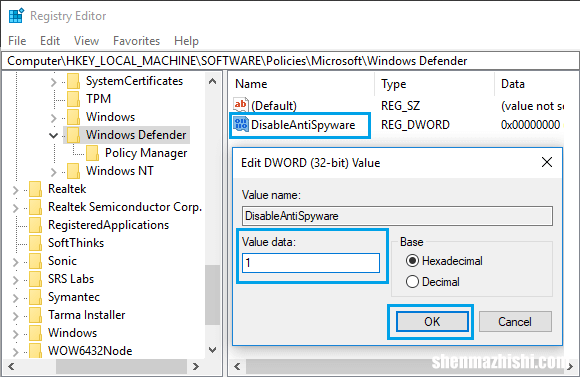The height and width of the screenshot is (377, 580).
Task: Click the values pane scroll left arrow
Action: tap(237, 367)
